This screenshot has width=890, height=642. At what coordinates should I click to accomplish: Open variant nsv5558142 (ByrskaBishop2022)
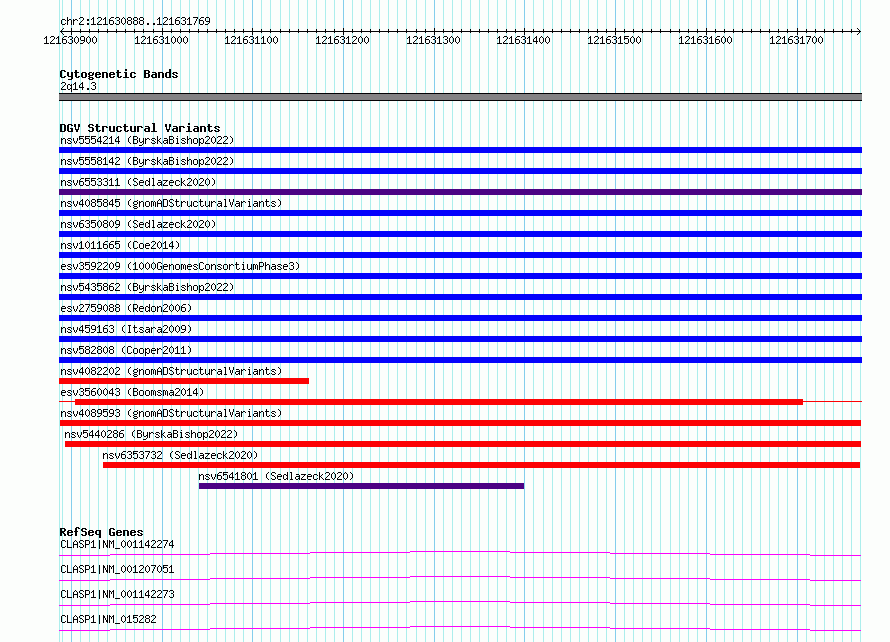[147, 161]
